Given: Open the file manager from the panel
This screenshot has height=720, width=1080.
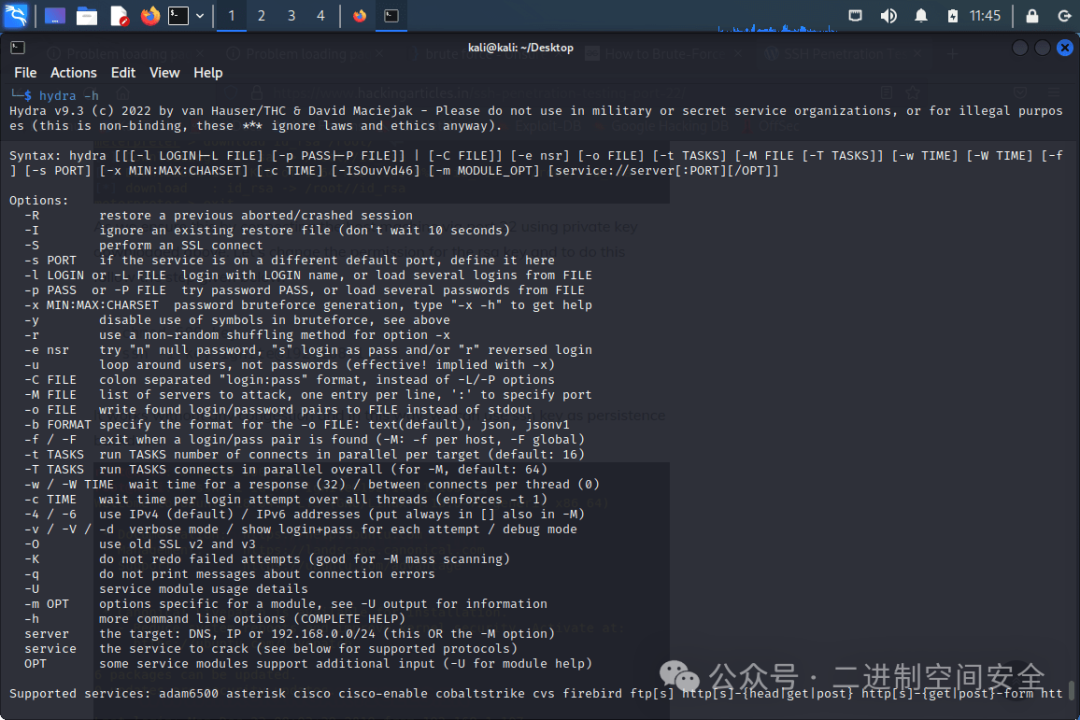Looking at the screenshot, I should pos(87,15).
